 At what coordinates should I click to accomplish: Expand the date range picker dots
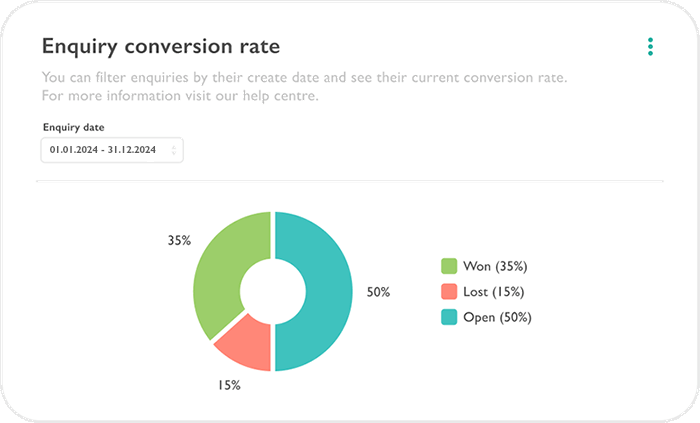(175, 151)
